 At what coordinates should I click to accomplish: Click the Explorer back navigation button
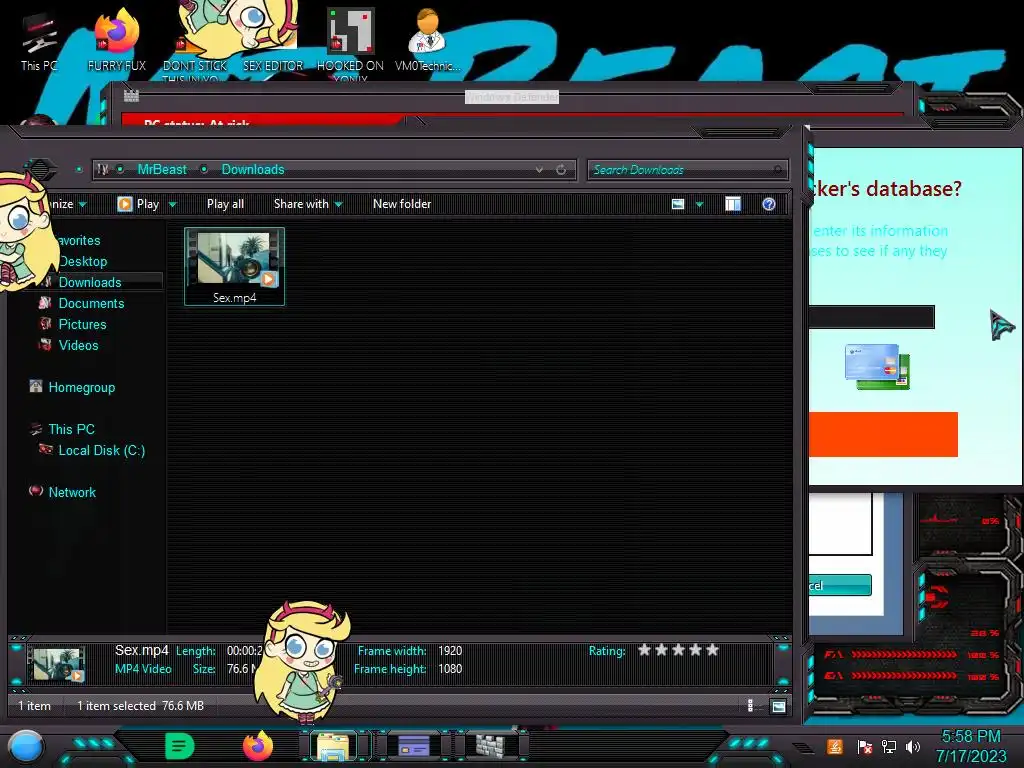click(40, 170)
